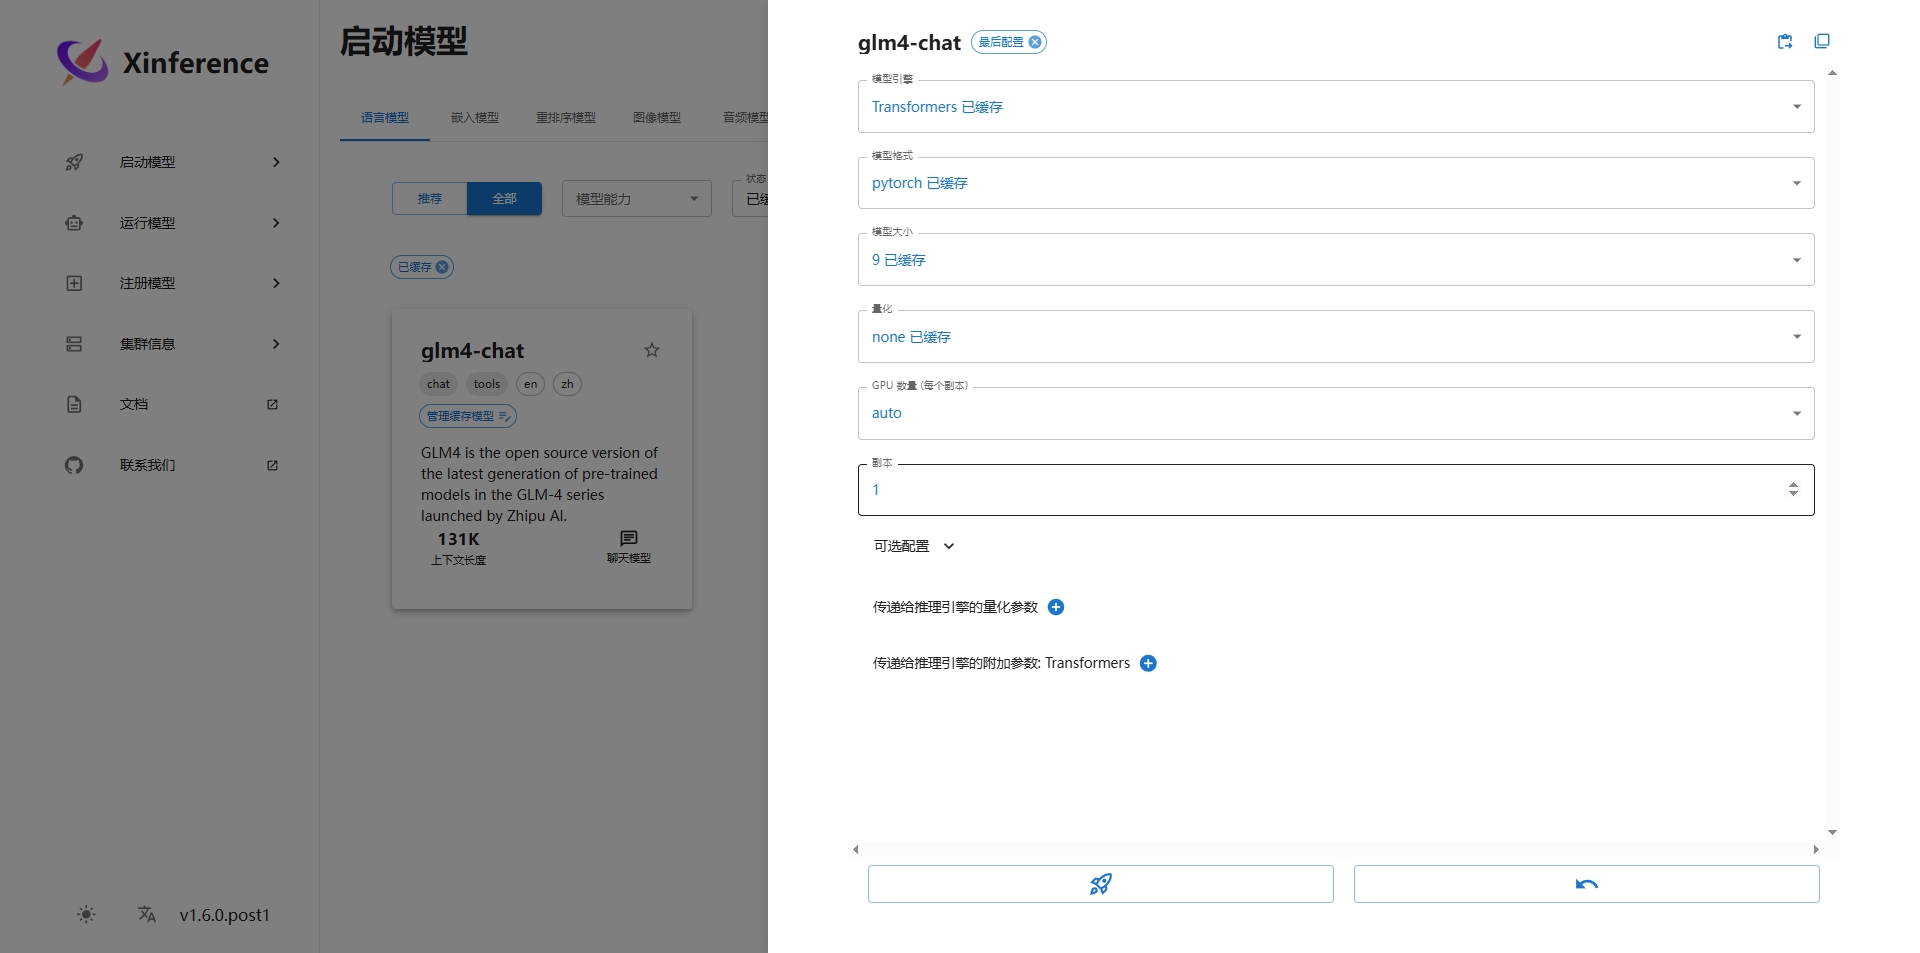Add Transformers extra parameter with plus icon
The width and height of the screenshot is (1920, 953).
pos(1148,663)
